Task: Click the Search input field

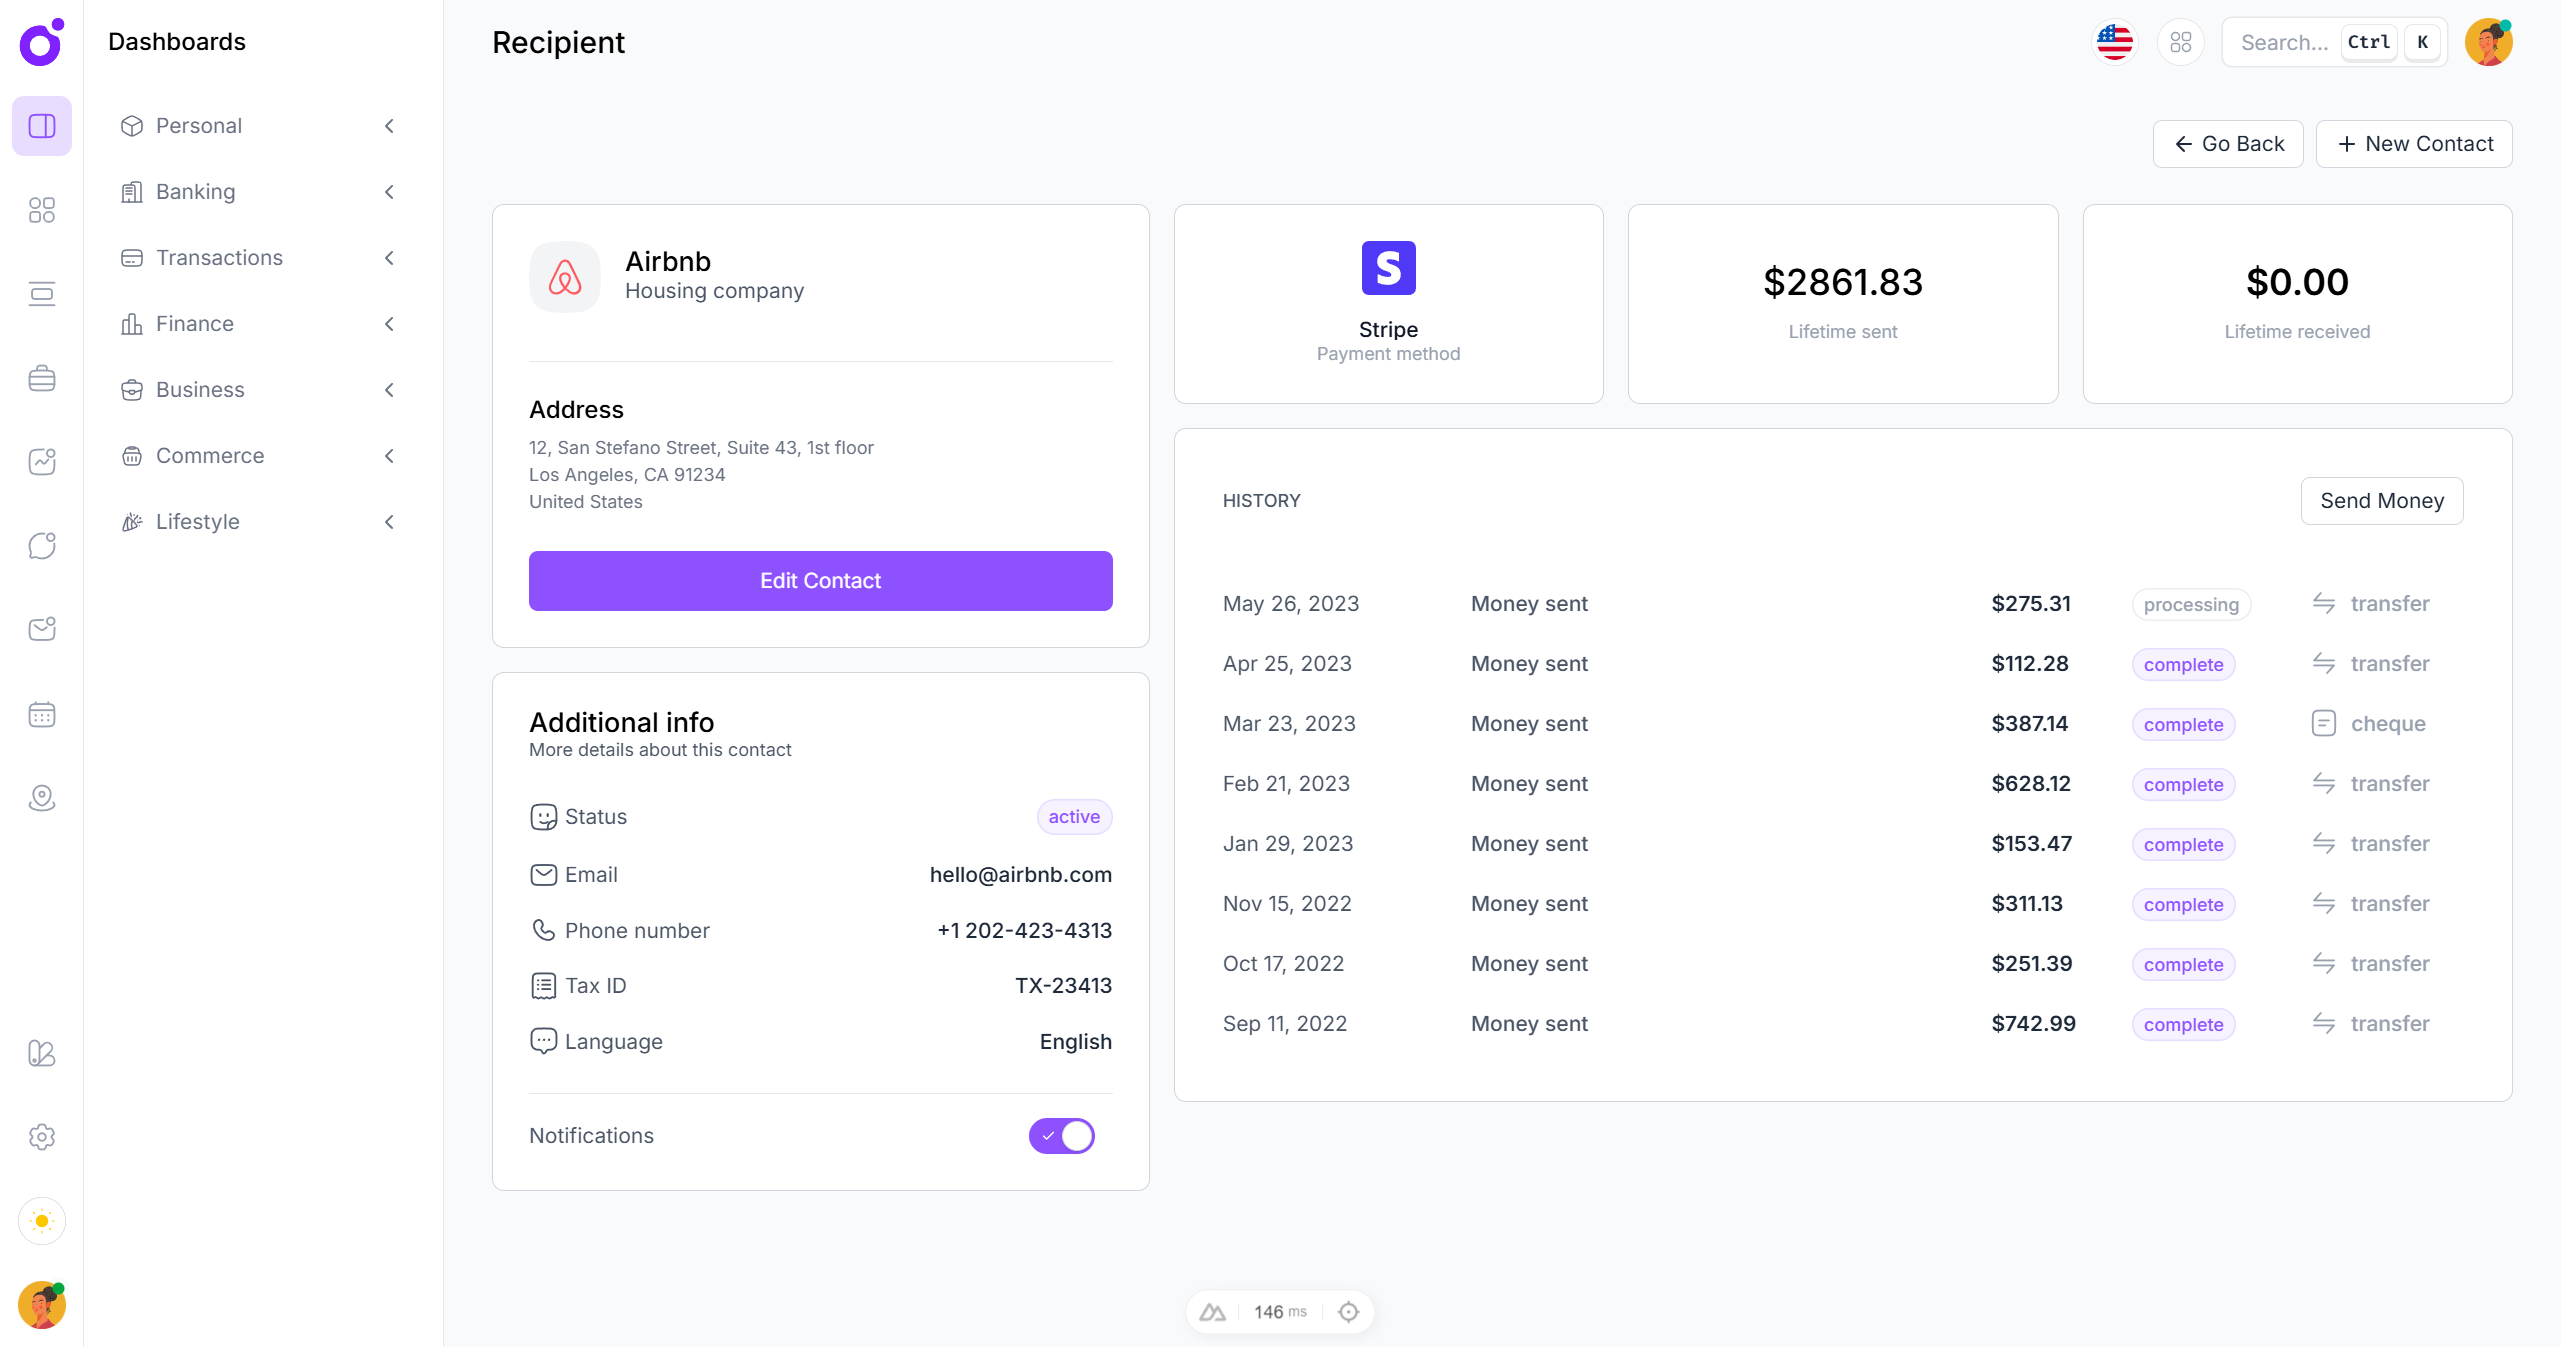Action: point(2284,42)
